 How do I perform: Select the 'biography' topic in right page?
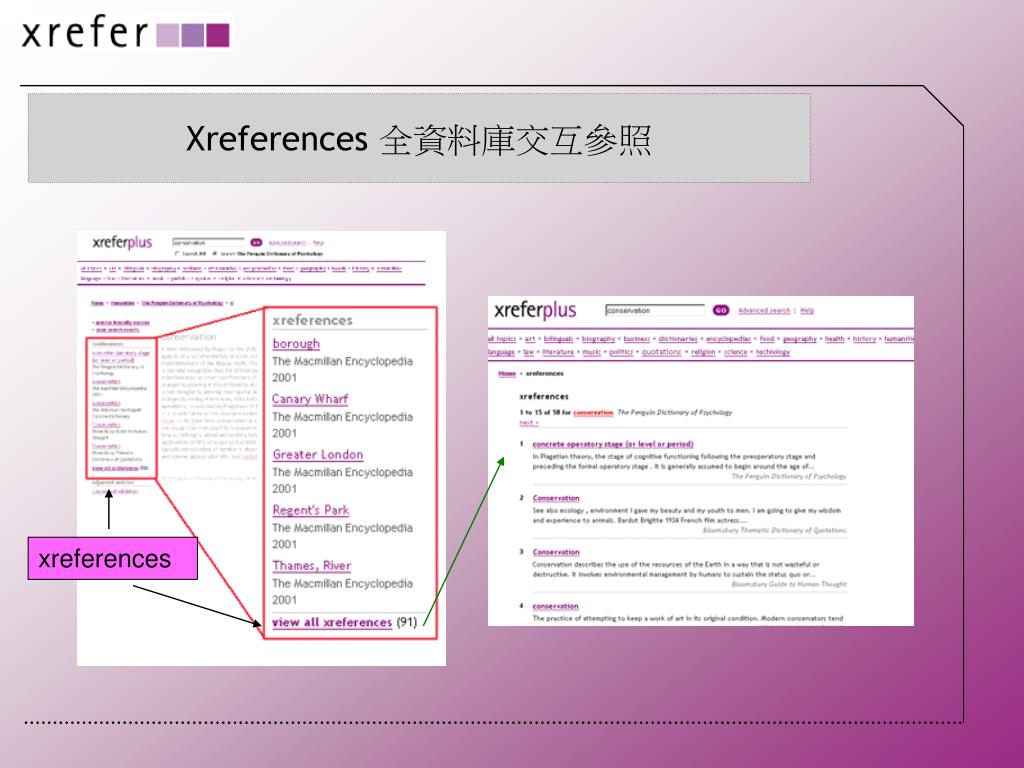point(598,338)
